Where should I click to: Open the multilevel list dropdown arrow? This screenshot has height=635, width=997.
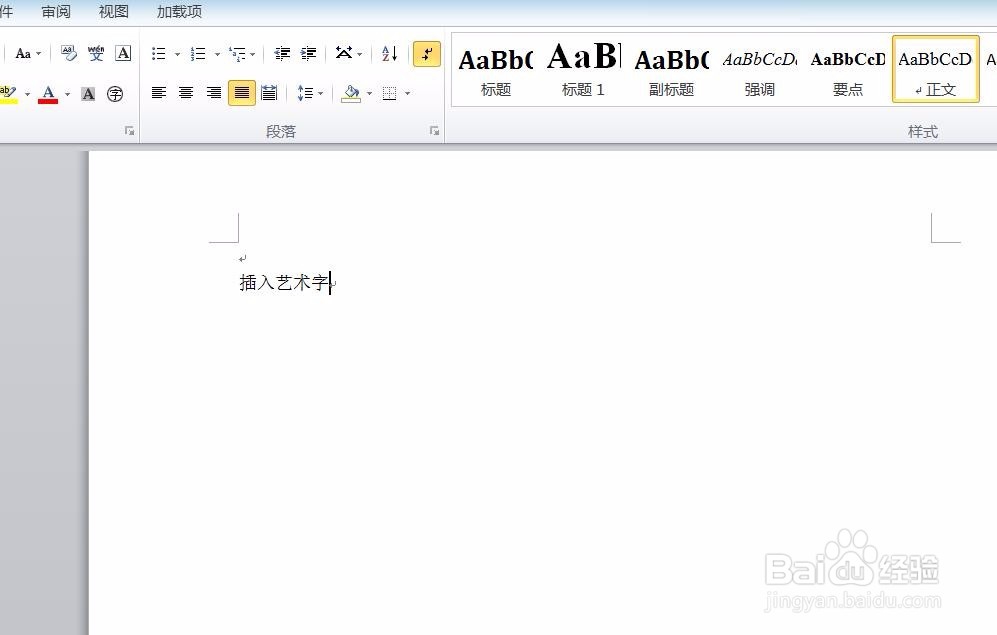click(252, 54)
